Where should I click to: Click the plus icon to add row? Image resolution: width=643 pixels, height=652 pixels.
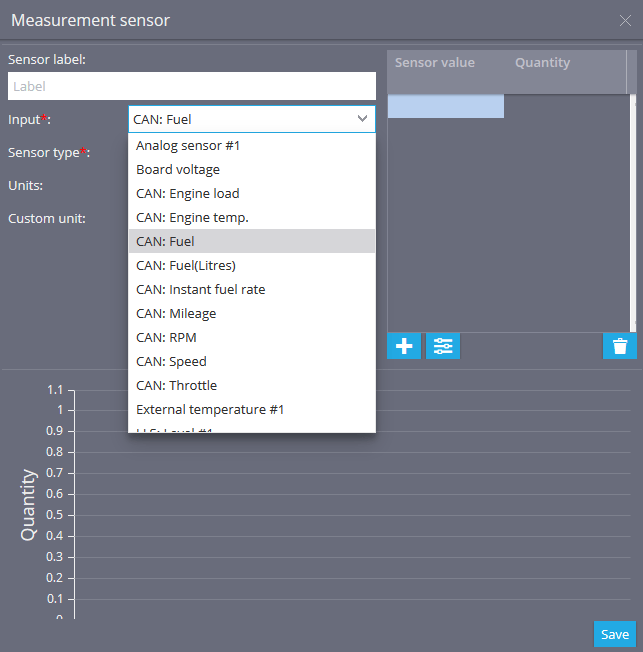(x=404, y=346)
